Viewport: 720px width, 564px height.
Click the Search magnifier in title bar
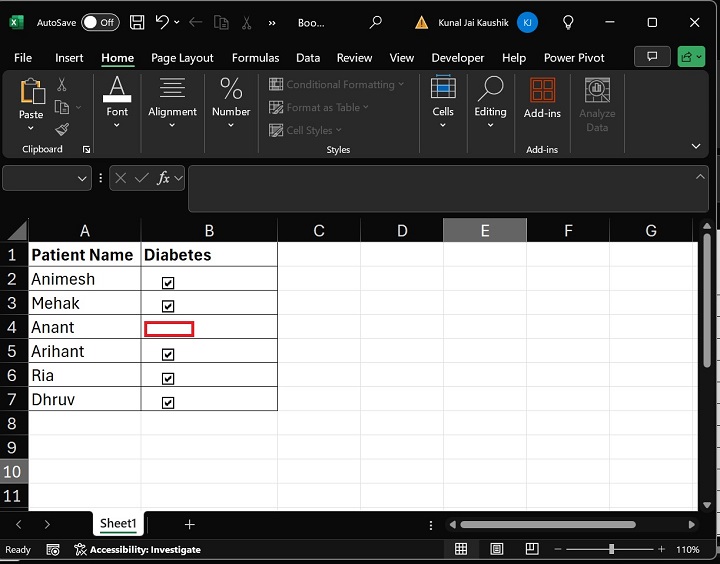pos(376,22)
